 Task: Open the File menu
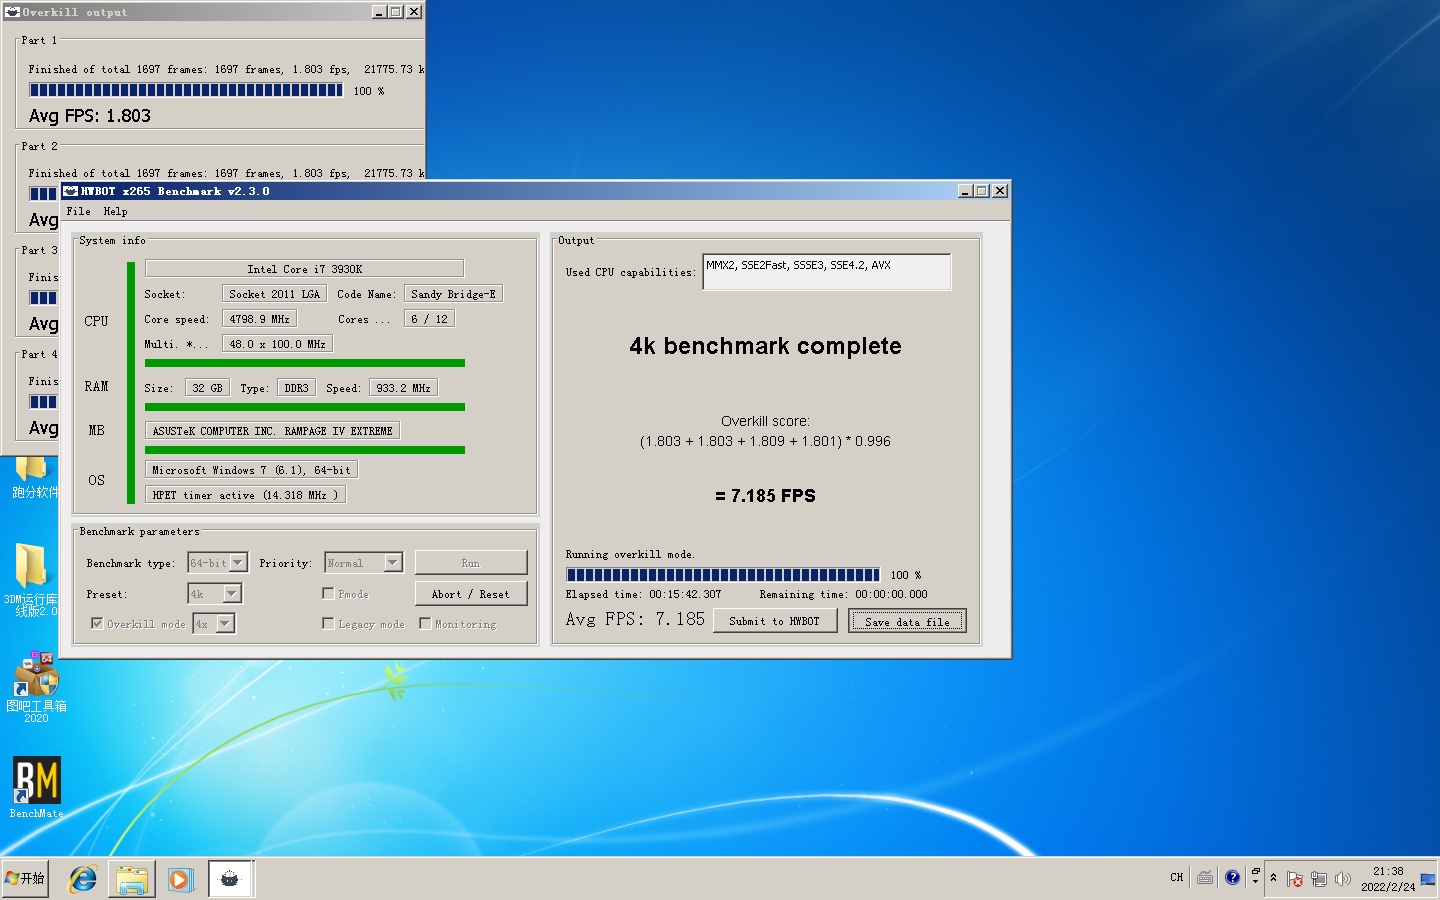pyautogui.click(x=78, y=211)
